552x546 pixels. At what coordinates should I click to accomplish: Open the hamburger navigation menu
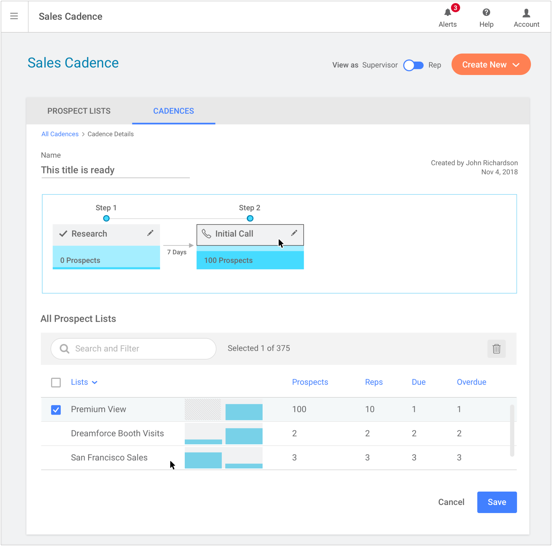(x=14, y=16)
